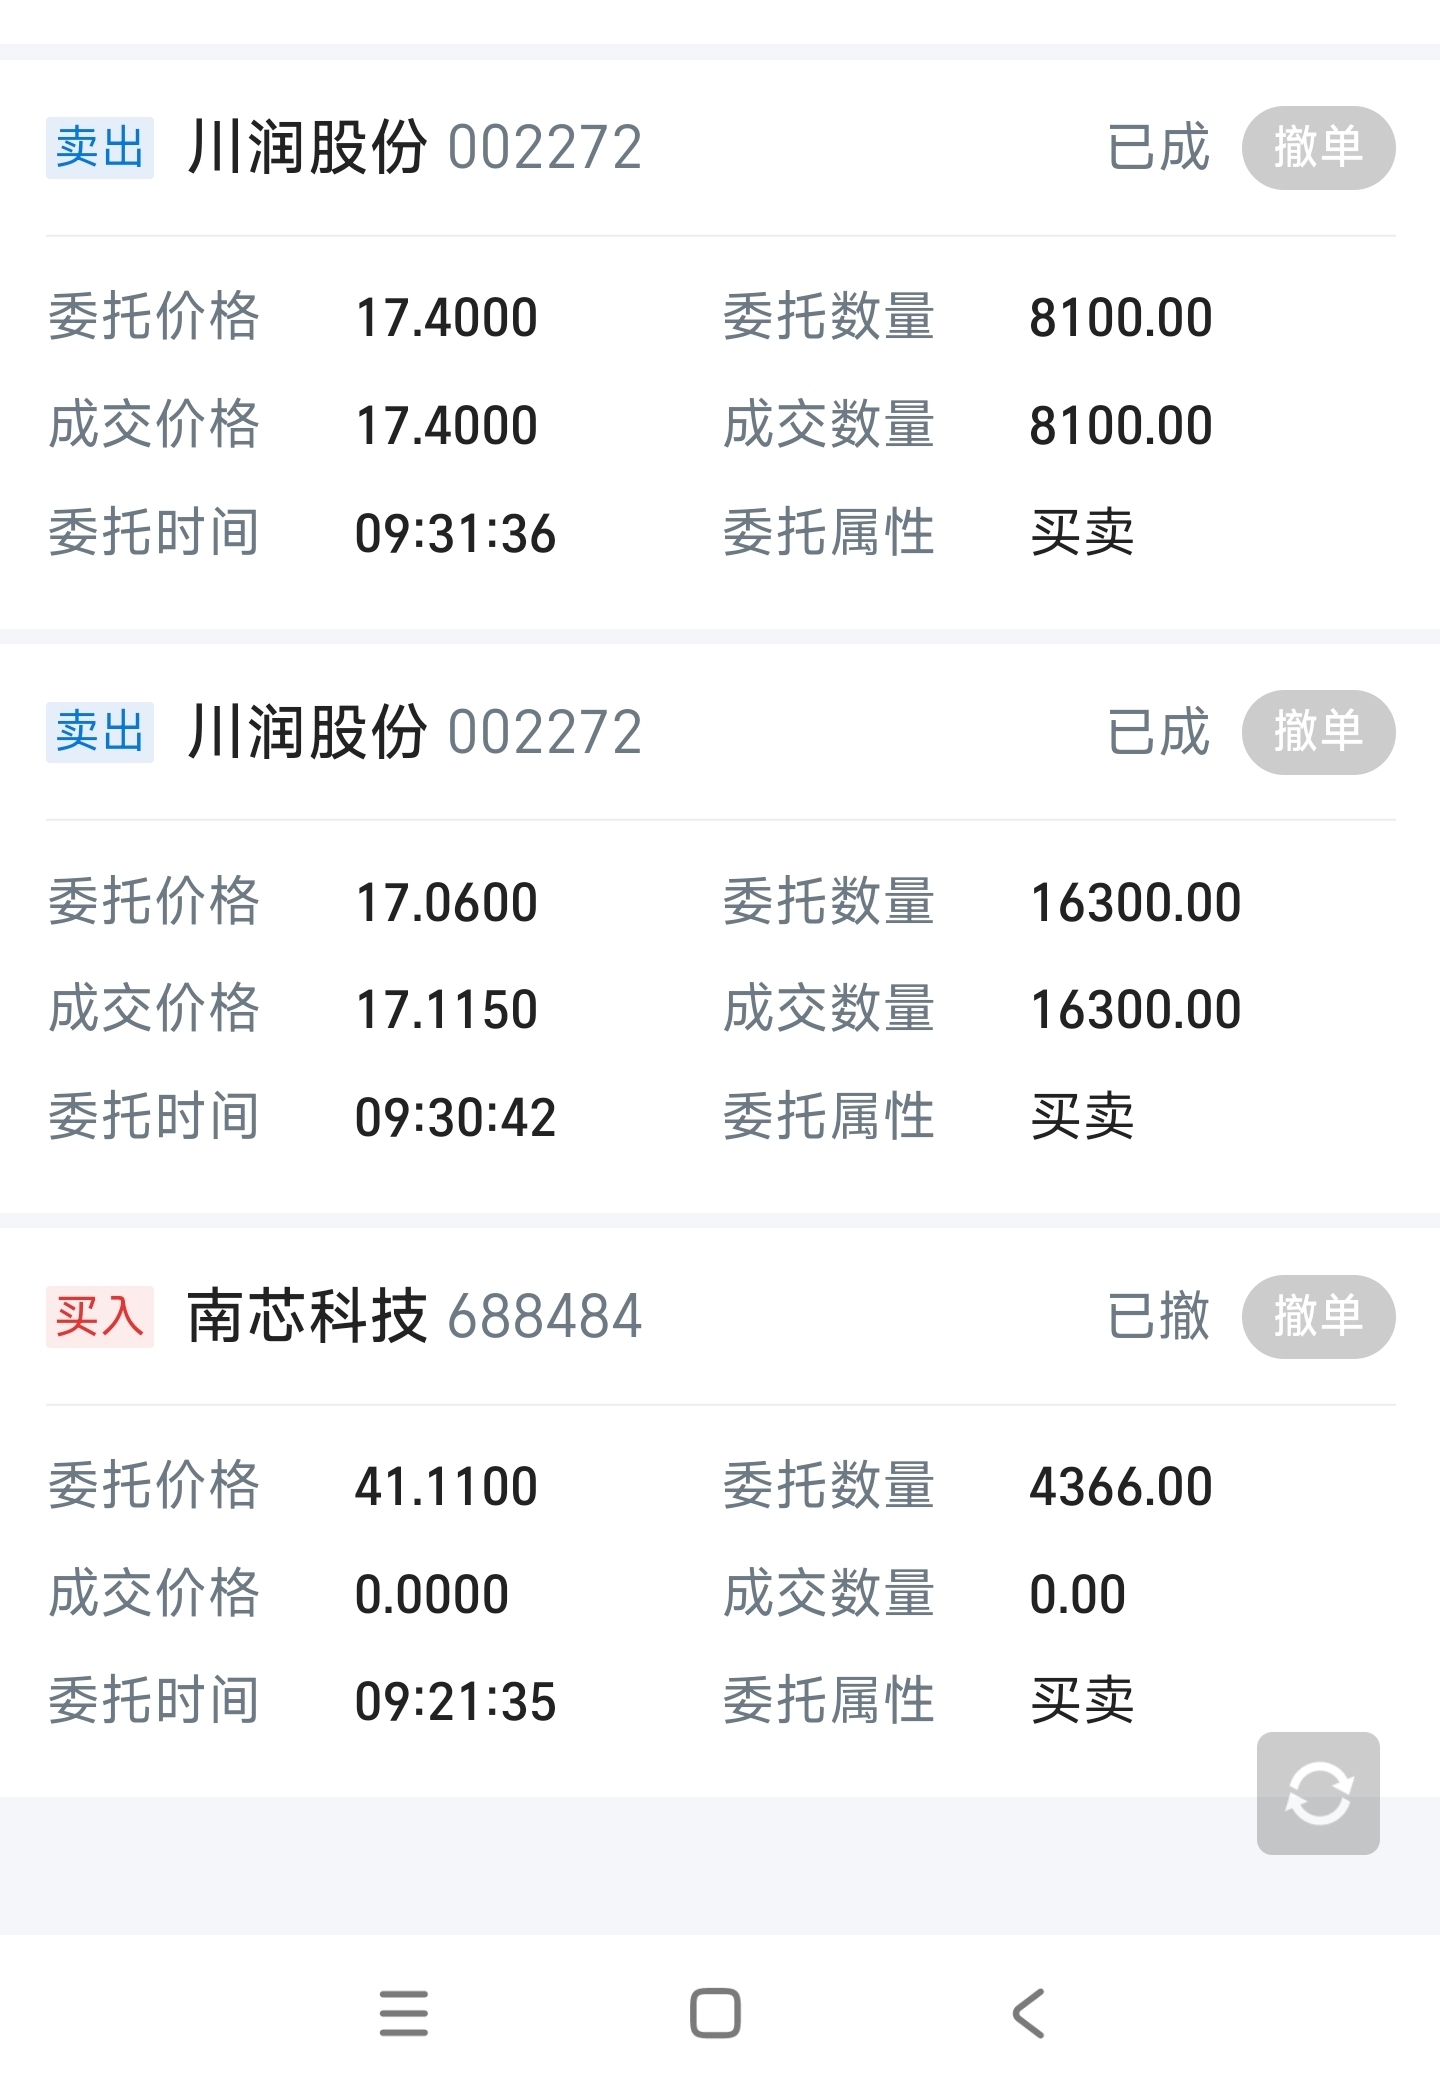The image size is (1440, 2100).
Task: Tap 已成 status of 16300.00 order
Action: pos(1158,732)
